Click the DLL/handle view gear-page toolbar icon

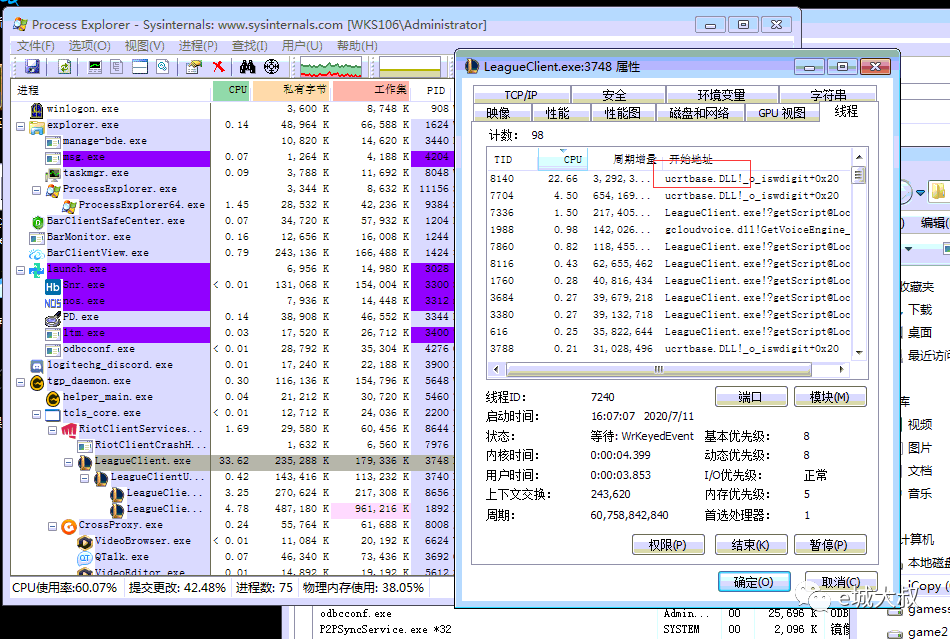162,67
